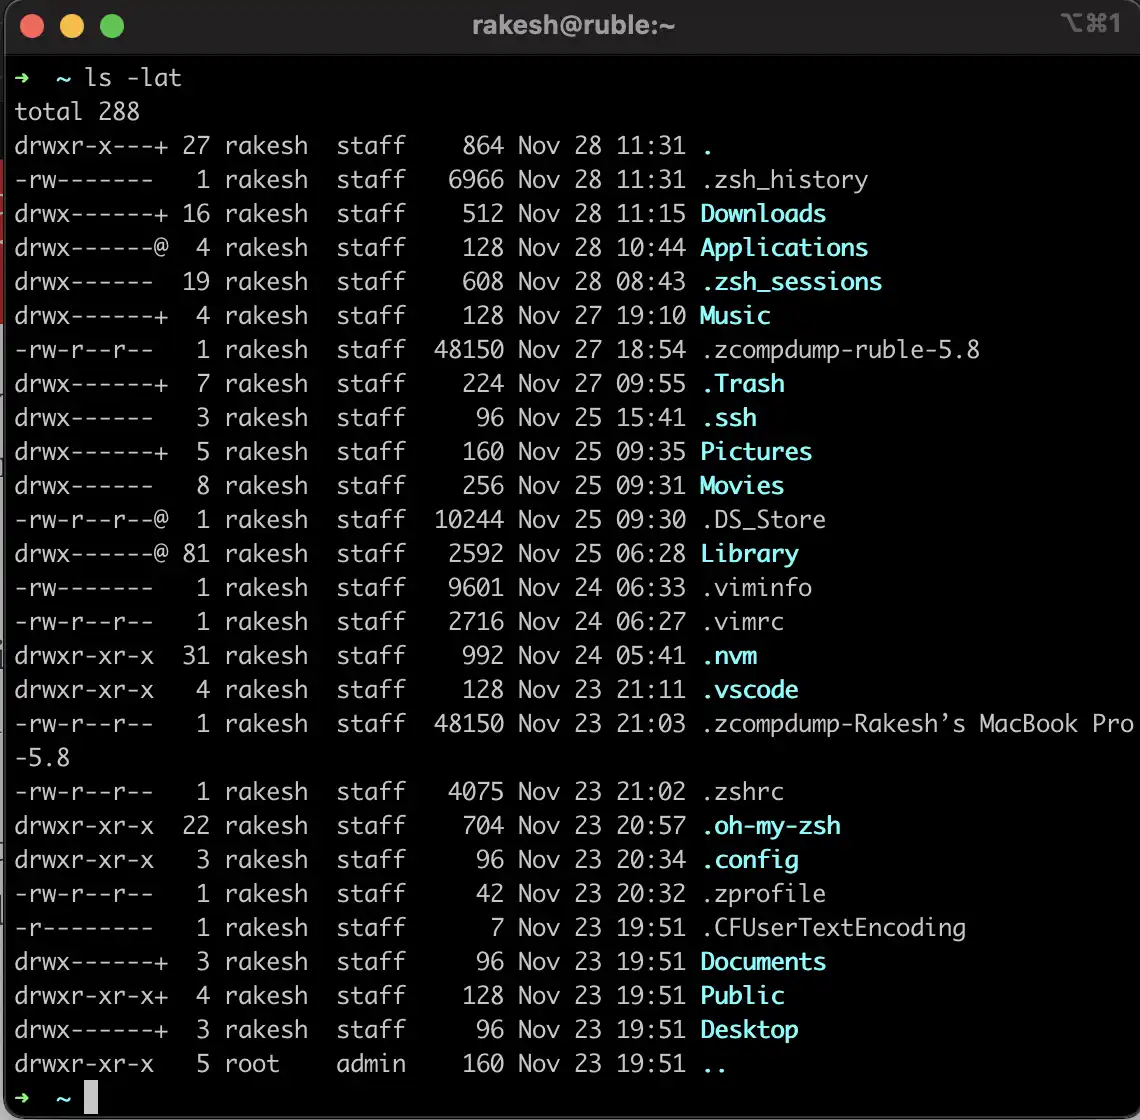
Task: Click link count 81 on Library row
Action: pos(196,554)
